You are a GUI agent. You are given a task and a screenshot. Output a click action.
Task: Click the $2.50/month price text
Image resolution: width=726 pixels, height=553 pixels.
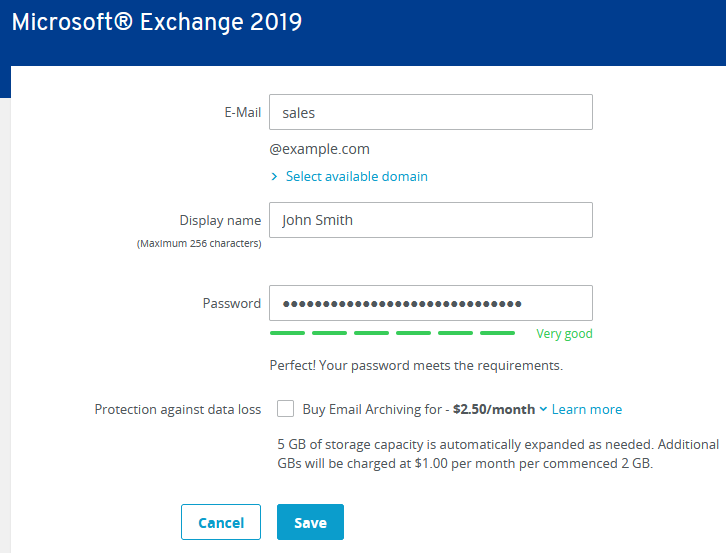494,409
